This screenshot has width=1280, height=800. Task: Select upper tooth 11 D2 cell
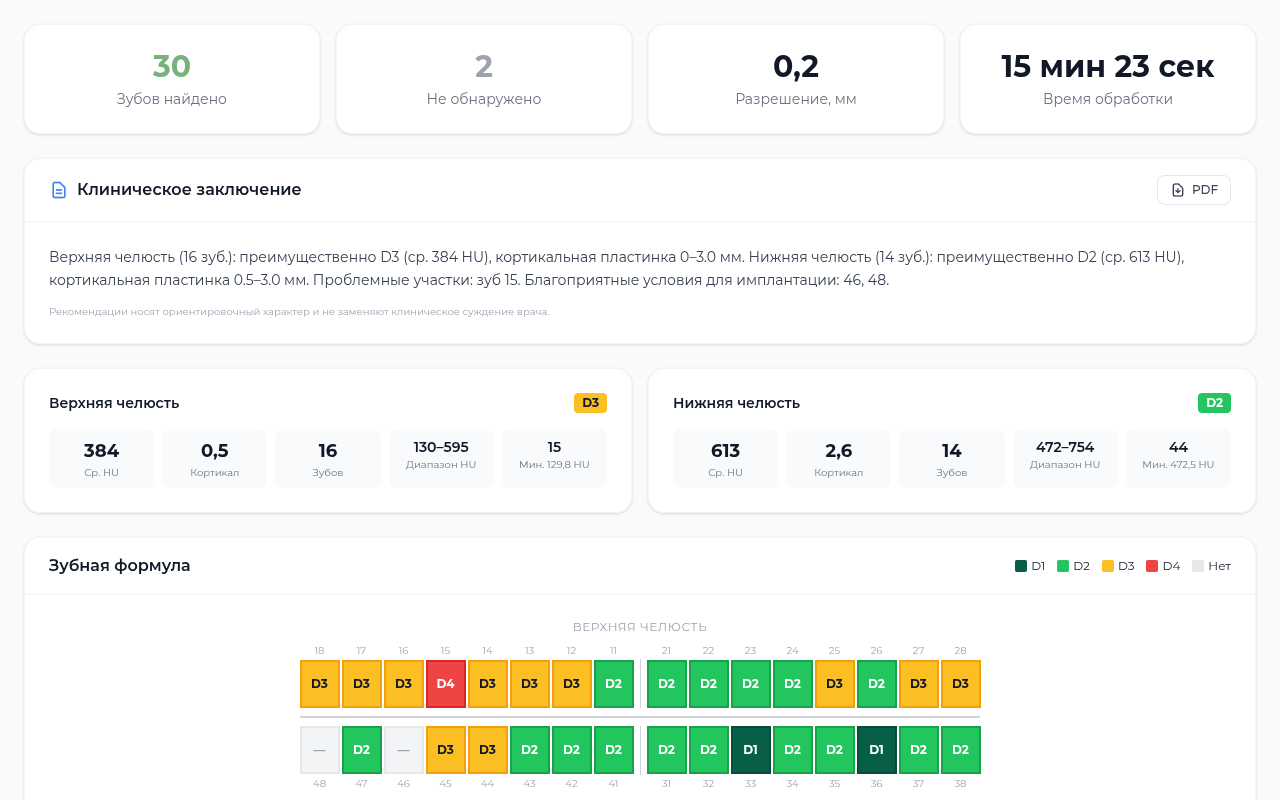613,684
